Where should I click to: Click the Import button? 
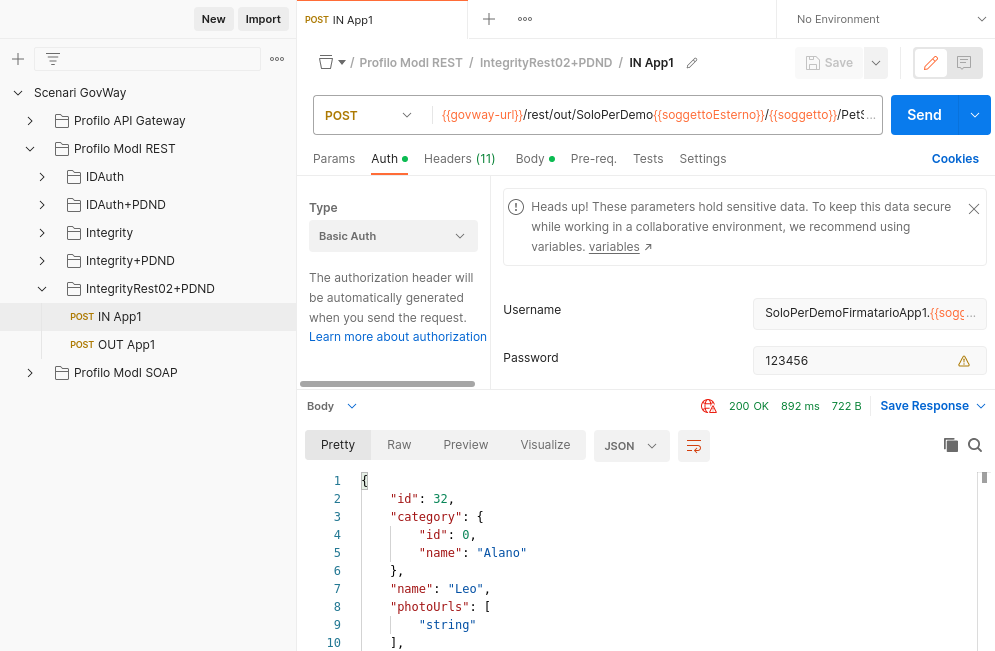(263, 19)
